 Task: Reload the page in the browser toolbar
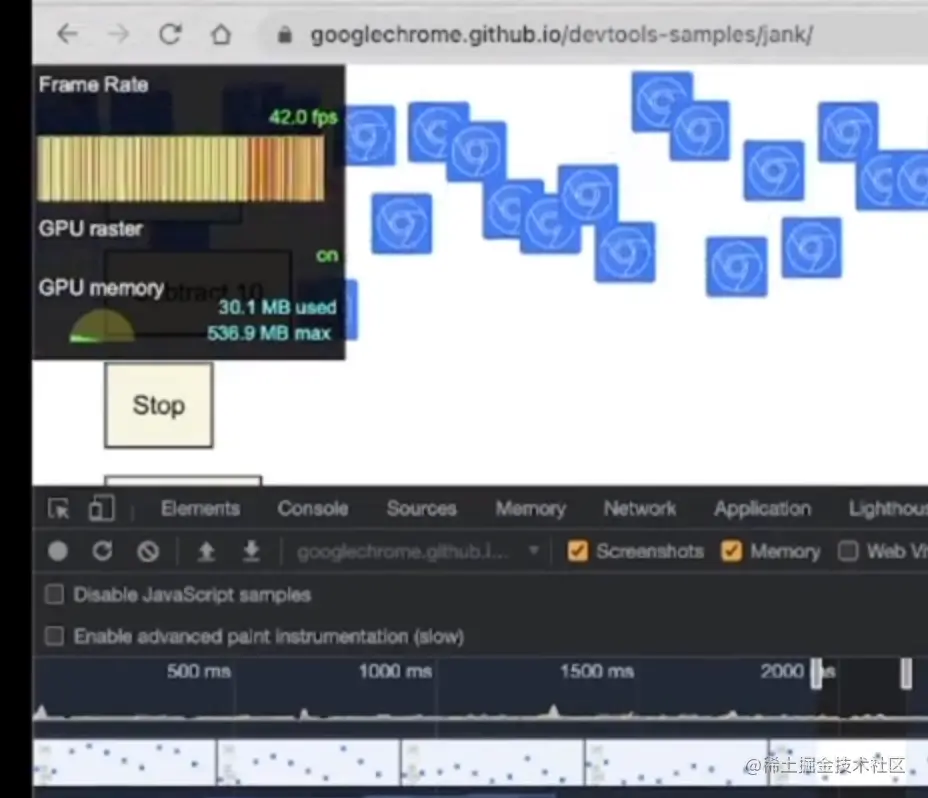tap(170, 34)
